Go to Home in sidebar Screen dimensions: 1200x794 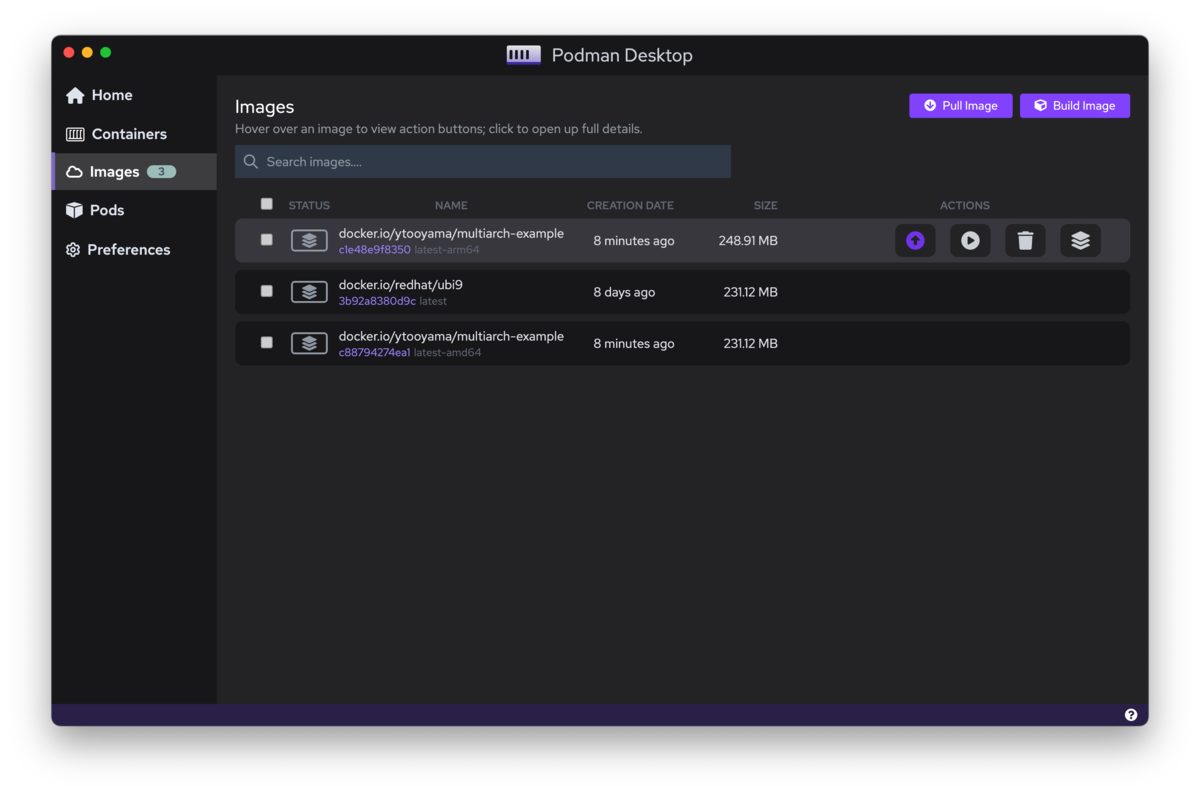(134, 95)
